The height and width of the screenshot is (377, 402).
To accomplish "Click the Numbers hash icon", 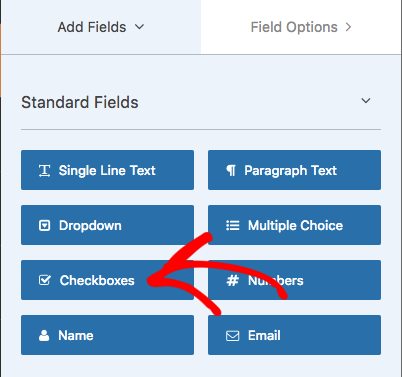I will pos(232,281).
